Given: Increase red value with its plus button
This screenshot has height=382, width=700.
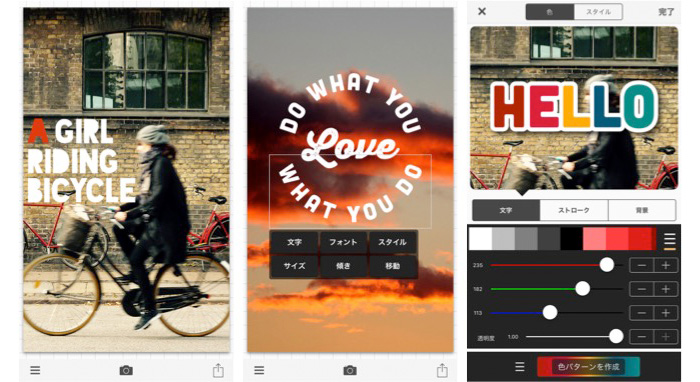Looking at the screenshot, I should [x=666, y=266].
